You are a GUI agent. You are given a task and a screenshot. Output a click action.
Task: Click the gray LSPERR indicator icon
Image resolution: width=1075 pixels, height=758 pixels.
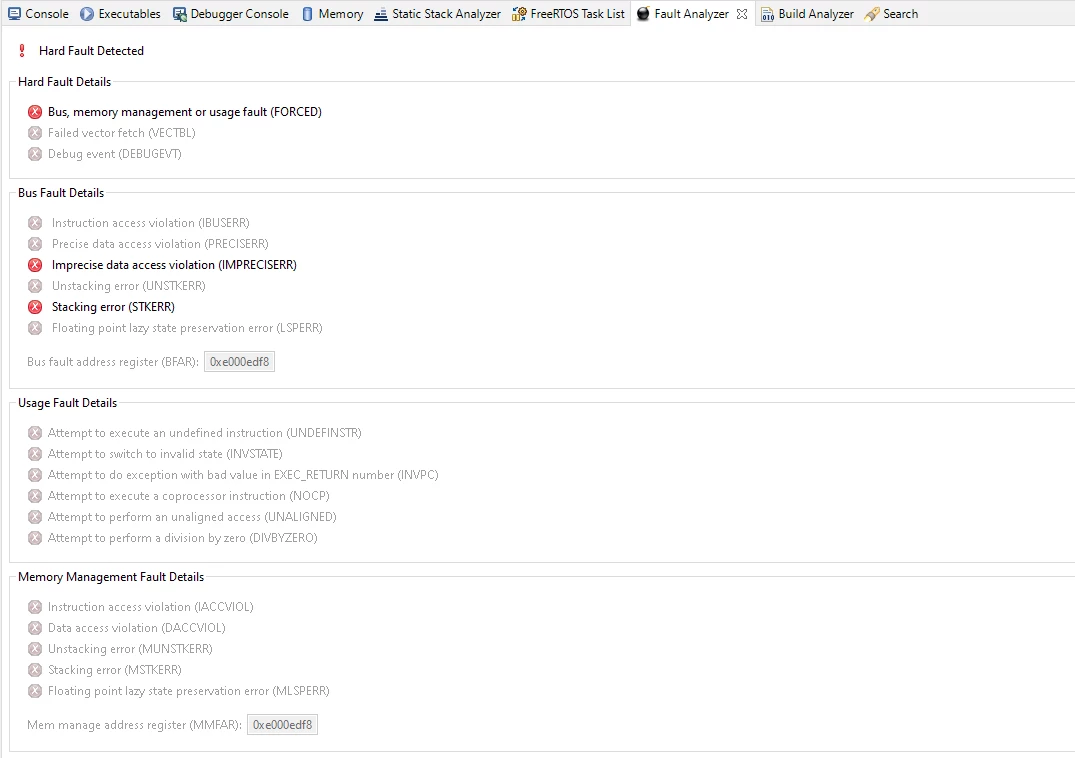click(35, 328)
